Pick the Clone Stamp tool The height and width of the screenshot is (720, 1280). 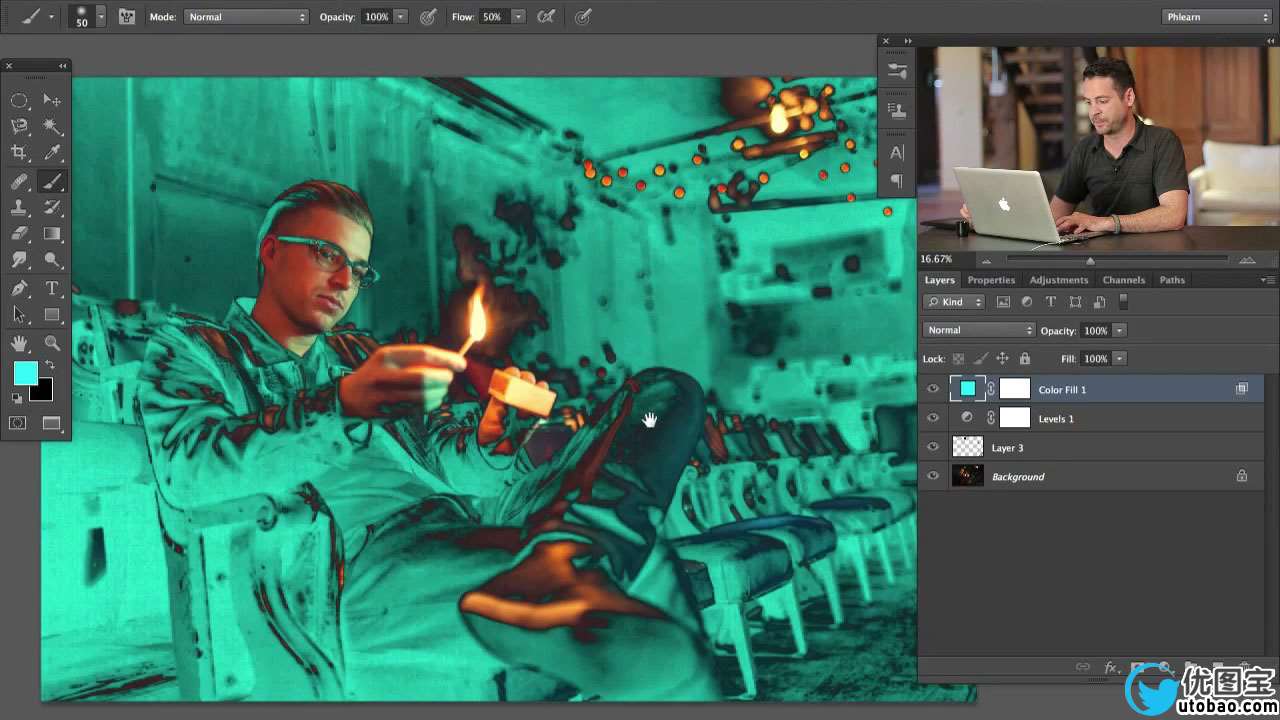(x=19, y=207)
